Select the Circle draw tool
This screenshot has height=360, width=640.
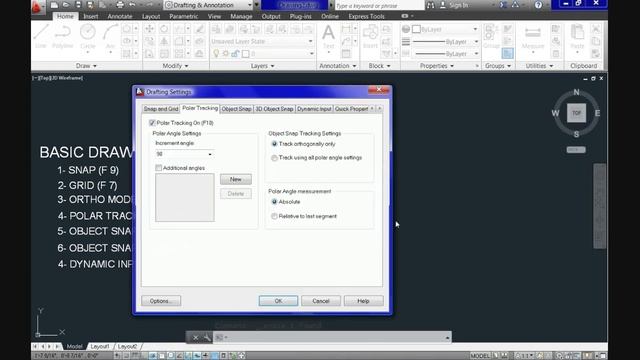pyautogui.click(x=87, y=36)
